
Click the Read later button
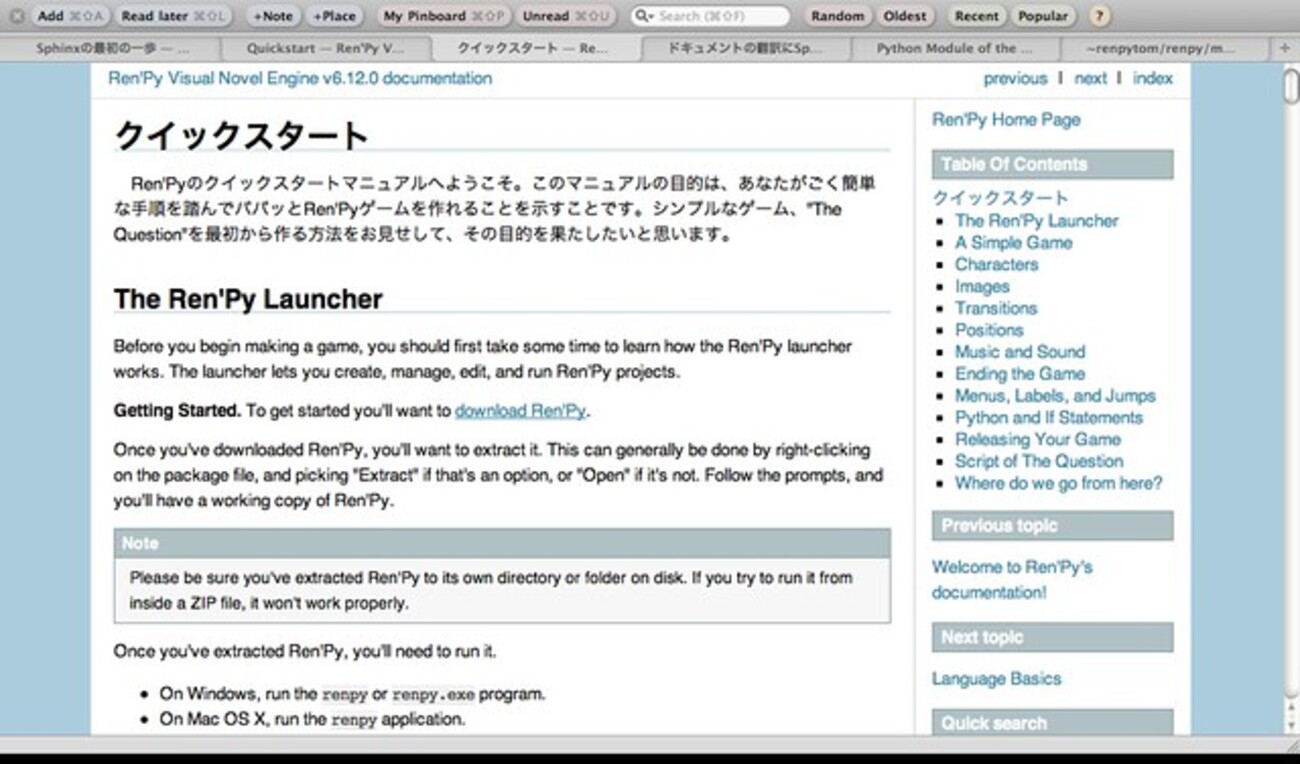click(174, 16)
